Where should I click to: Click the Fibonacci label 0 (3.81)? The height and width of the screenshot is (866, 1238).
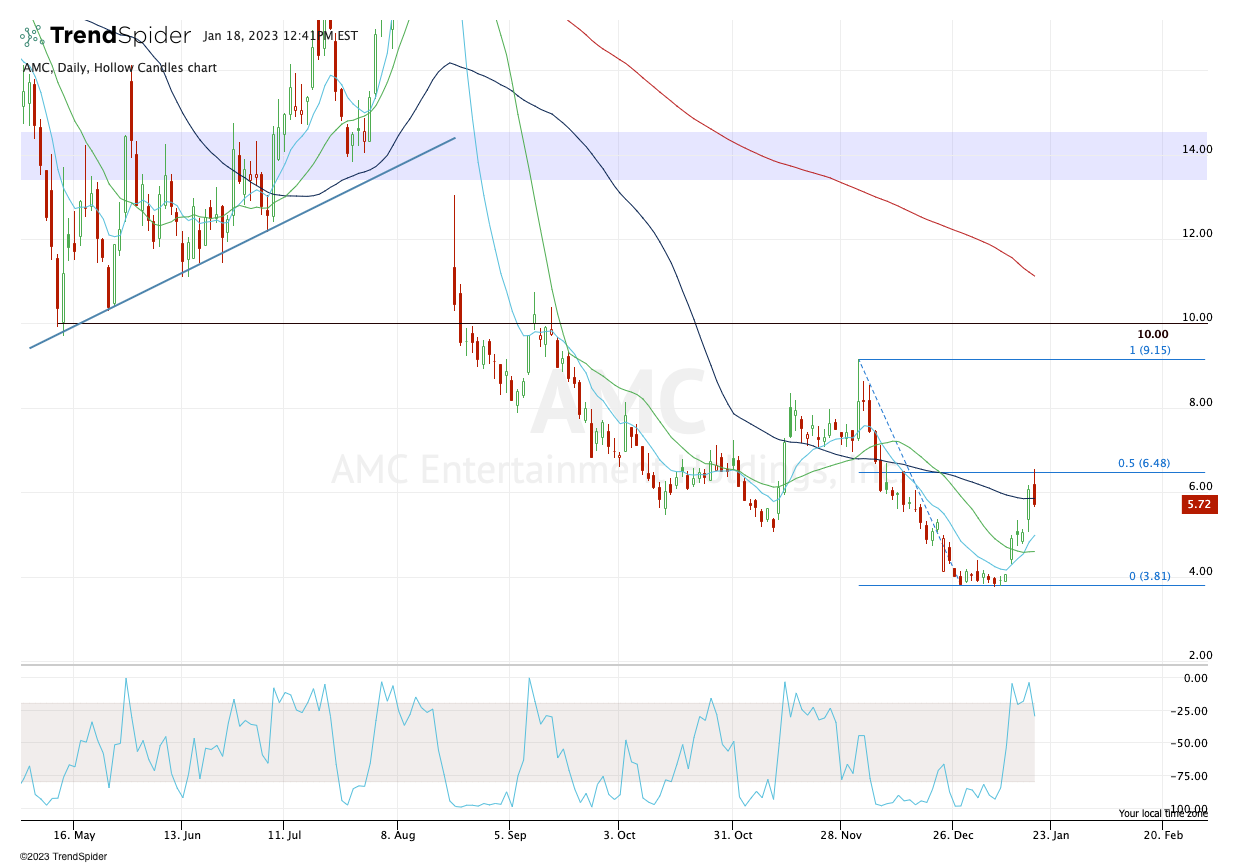point(1149,576)
